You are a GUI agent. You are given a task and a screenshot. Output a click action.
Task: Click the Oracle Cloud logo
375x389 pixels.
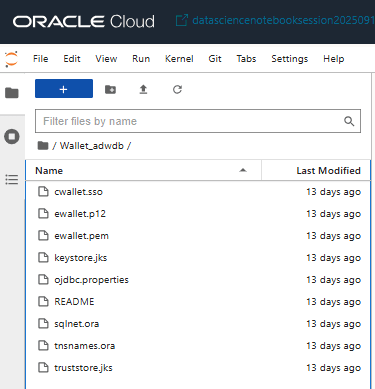coord(84,21)
